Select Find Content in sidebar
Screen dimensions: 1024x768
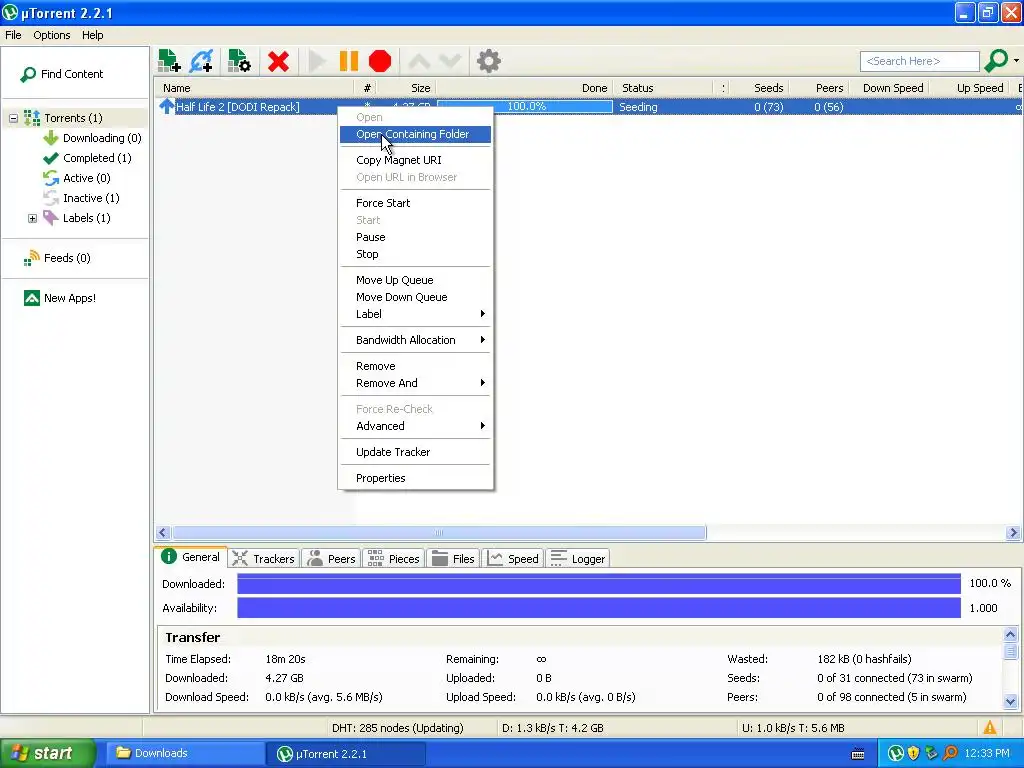tap(62, 74)
